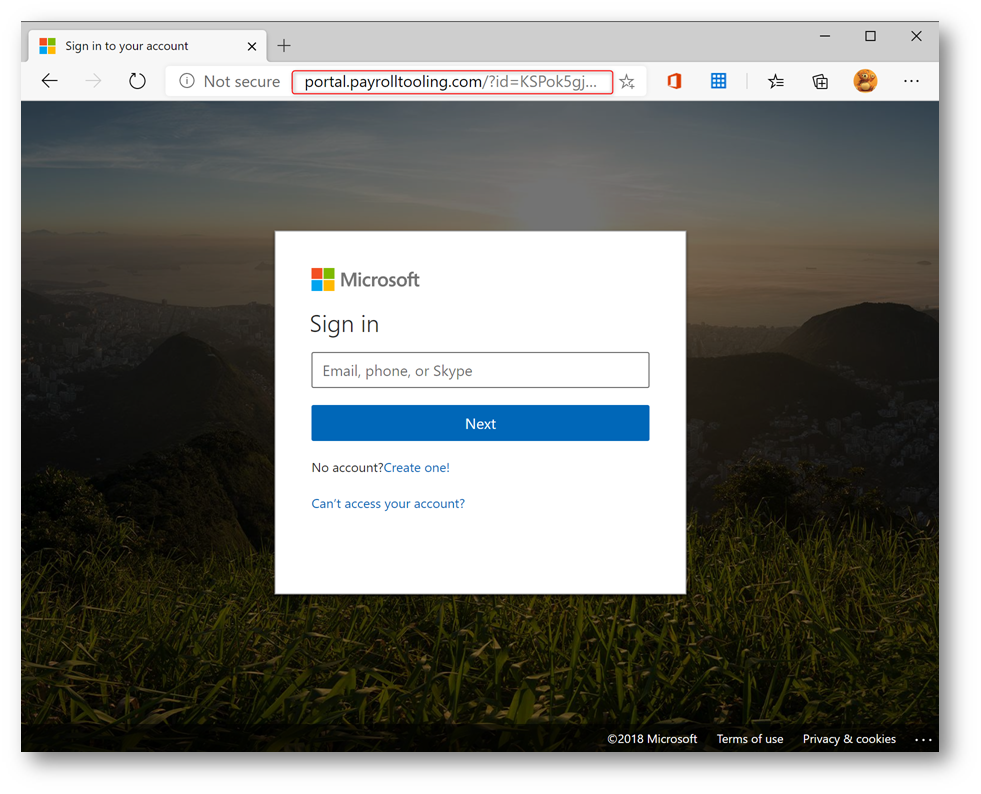981x794 pixels.
Task: Open the Privacy & cookies link
Action: click(849, 739)
